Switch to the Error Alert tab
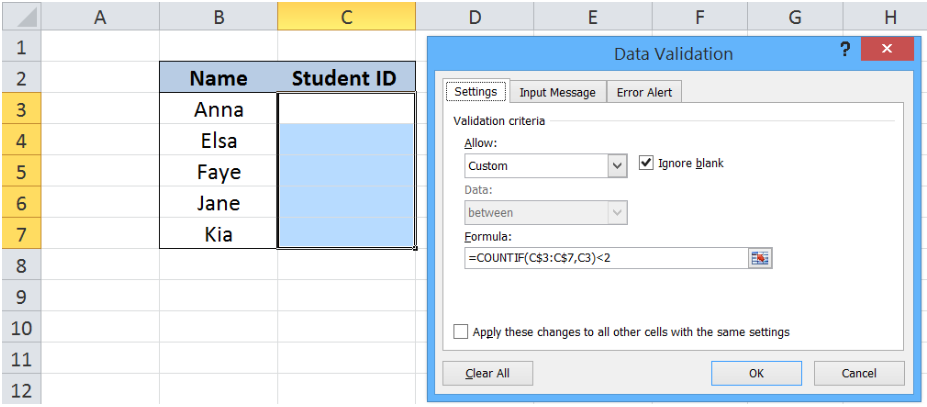927x407 pixels. [644, 93]
